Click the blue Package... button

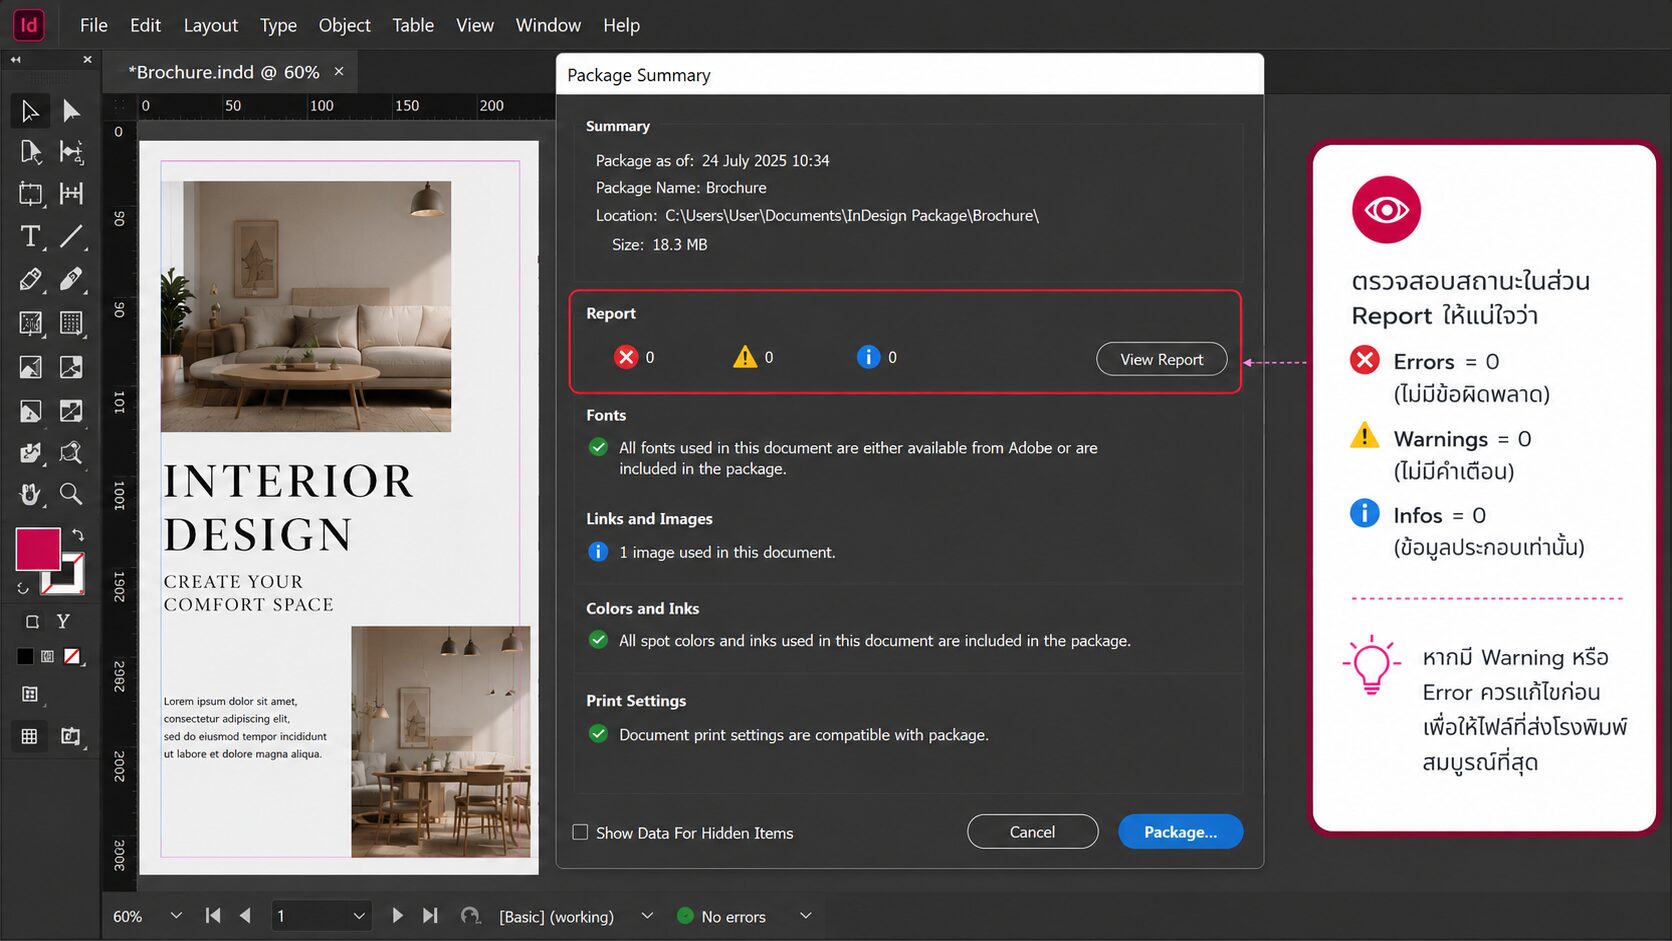click(1180, 832)
